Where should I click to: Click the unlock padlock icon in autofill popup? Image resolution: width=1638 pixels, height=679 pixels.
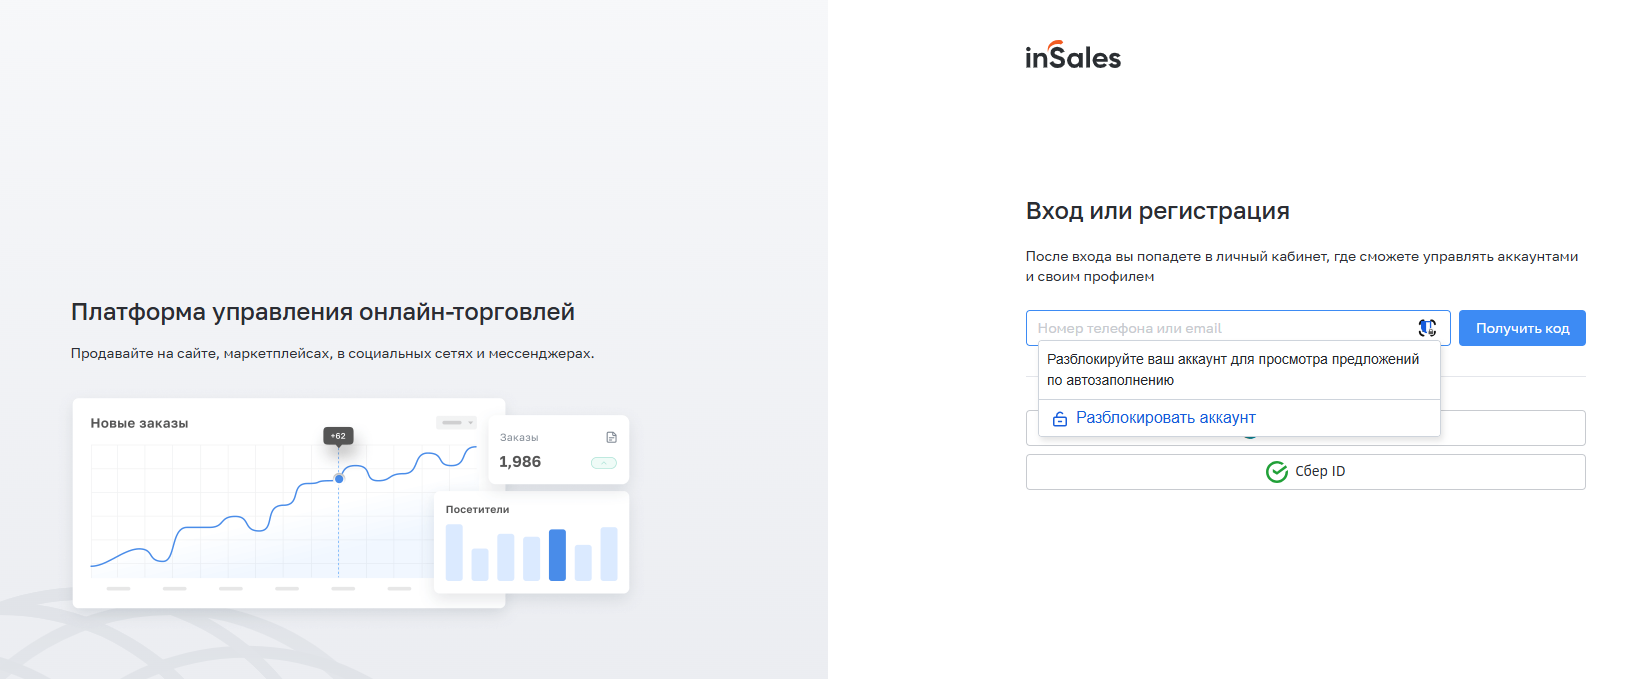1060,419
